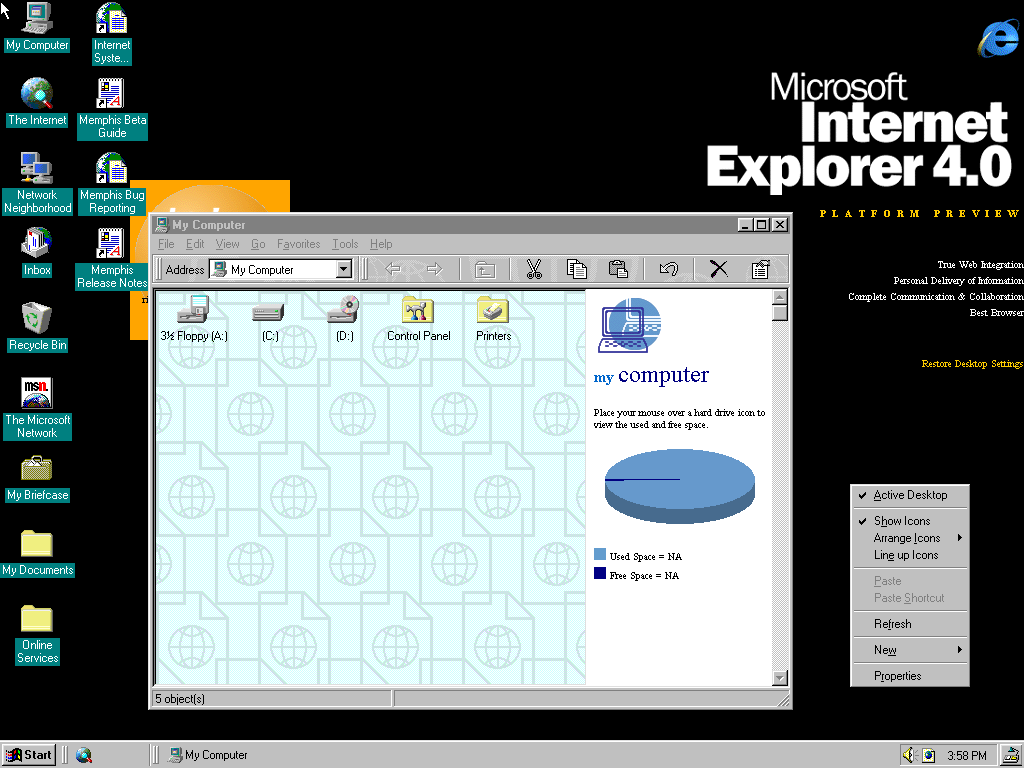Select the Recycle Bin desktop icon
The image size is (1024, 768).
(x=37, y=319)
